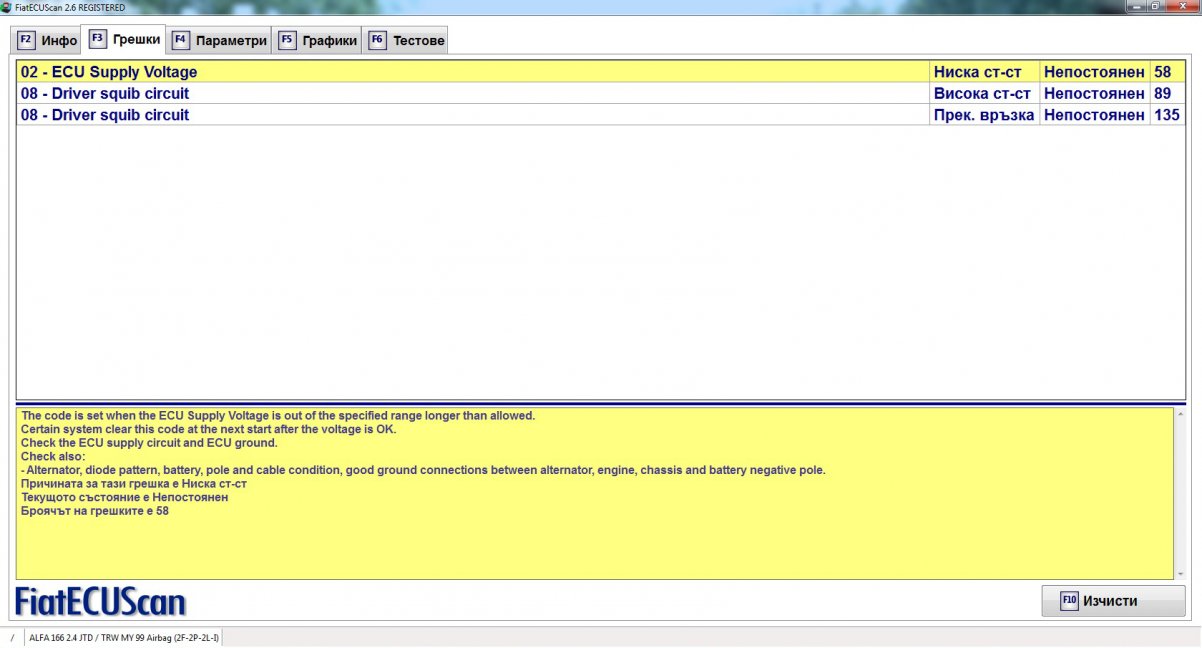Screen dimensions: 1202x648
Task: Click the FiatECUScan logo at bottom left
Action: pyautogui.click(x=100, y=602)
